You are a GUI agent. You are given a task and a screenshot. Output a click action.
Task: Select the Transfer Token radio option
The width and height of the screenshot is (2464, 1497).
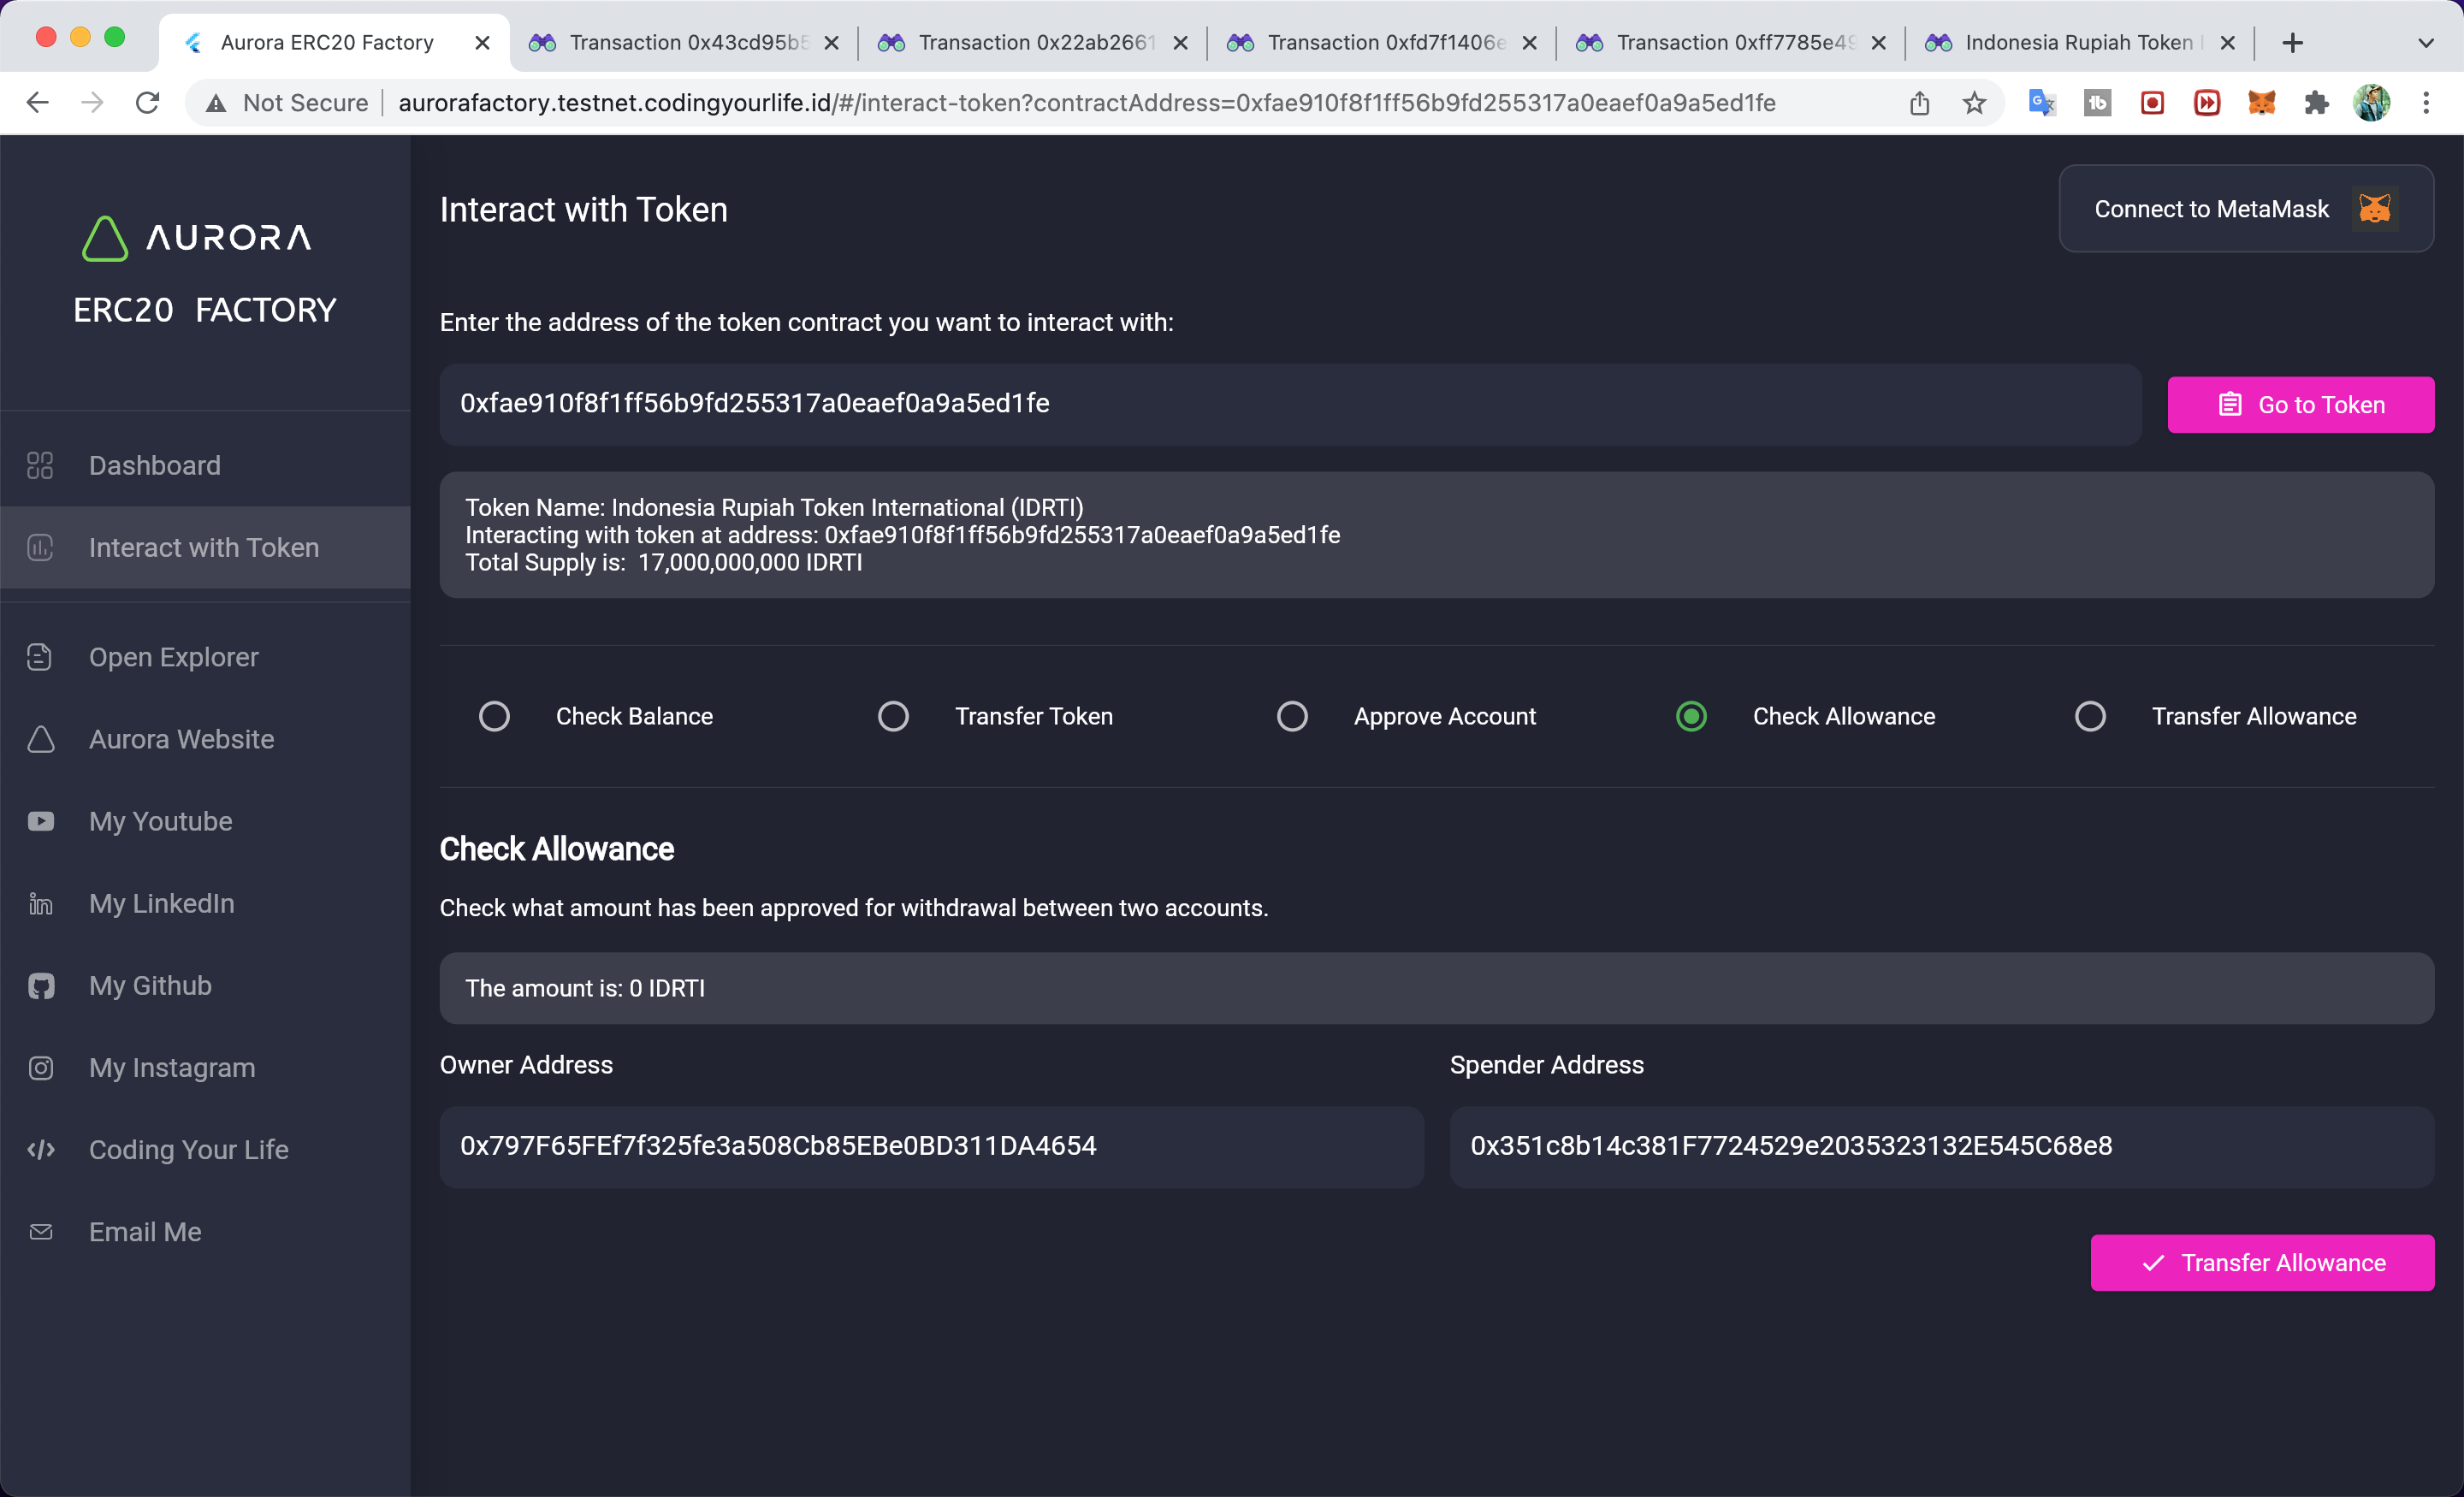coord(893,716)
